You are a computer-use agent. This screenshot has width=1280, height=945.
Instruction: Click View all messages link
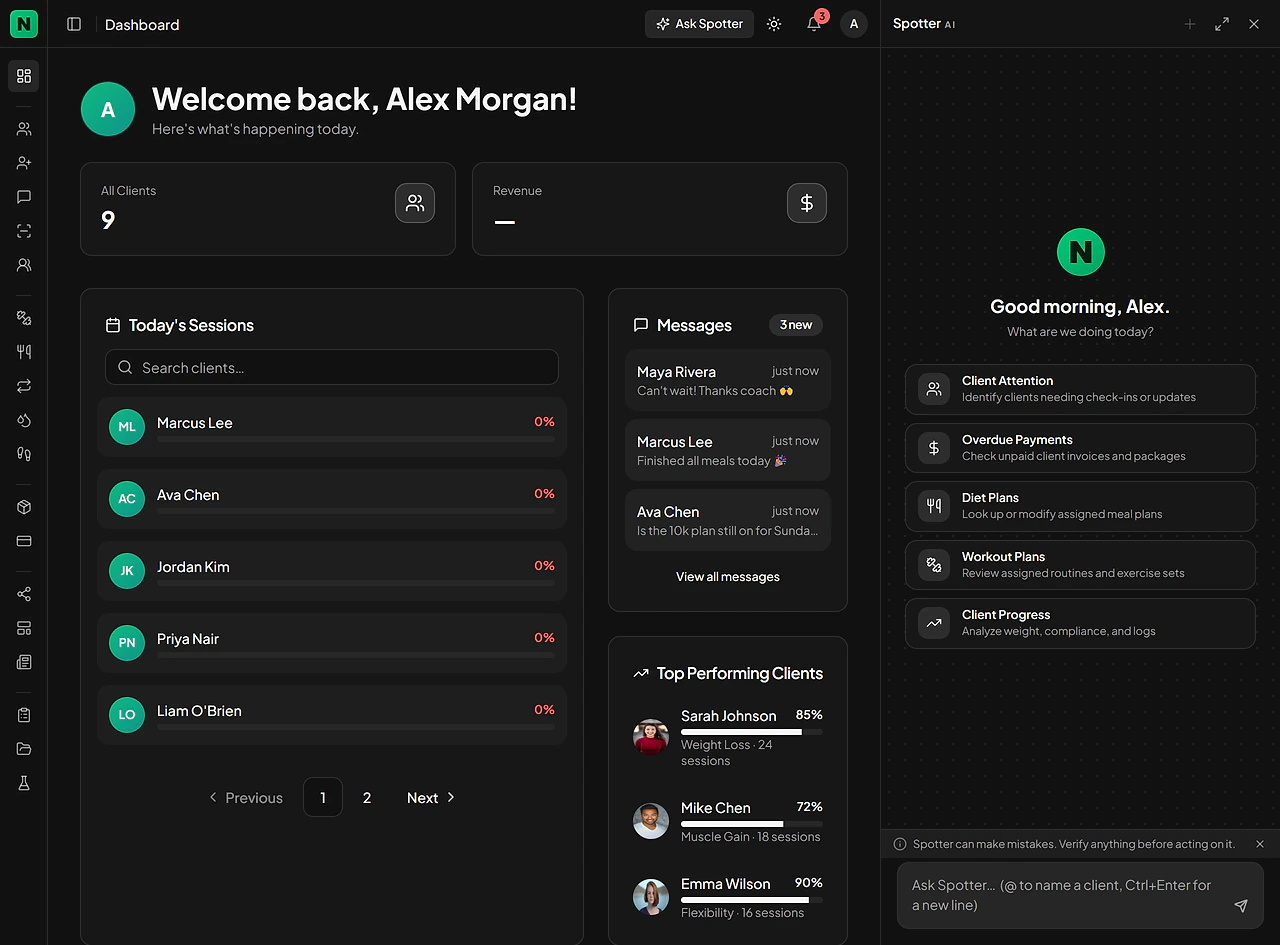point(728,577)
